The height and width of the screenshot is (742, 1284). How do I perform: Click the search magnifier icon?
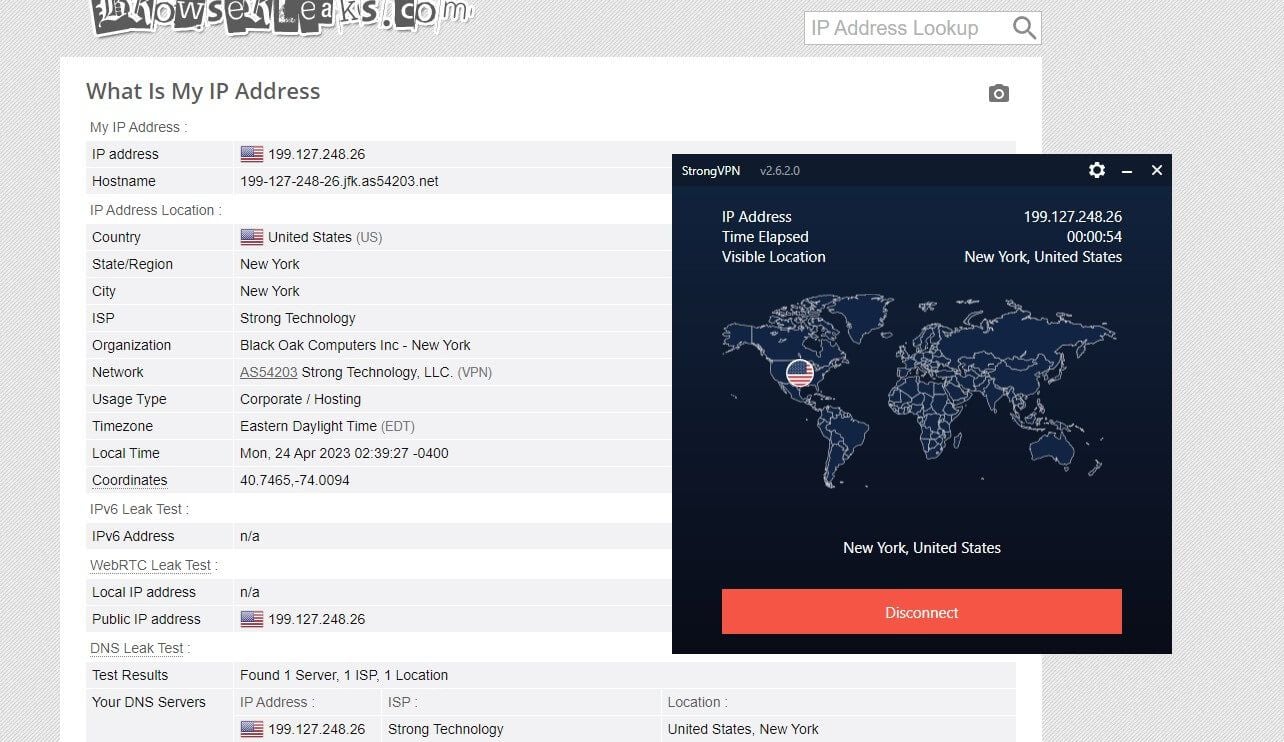(x=1024, y=28)
